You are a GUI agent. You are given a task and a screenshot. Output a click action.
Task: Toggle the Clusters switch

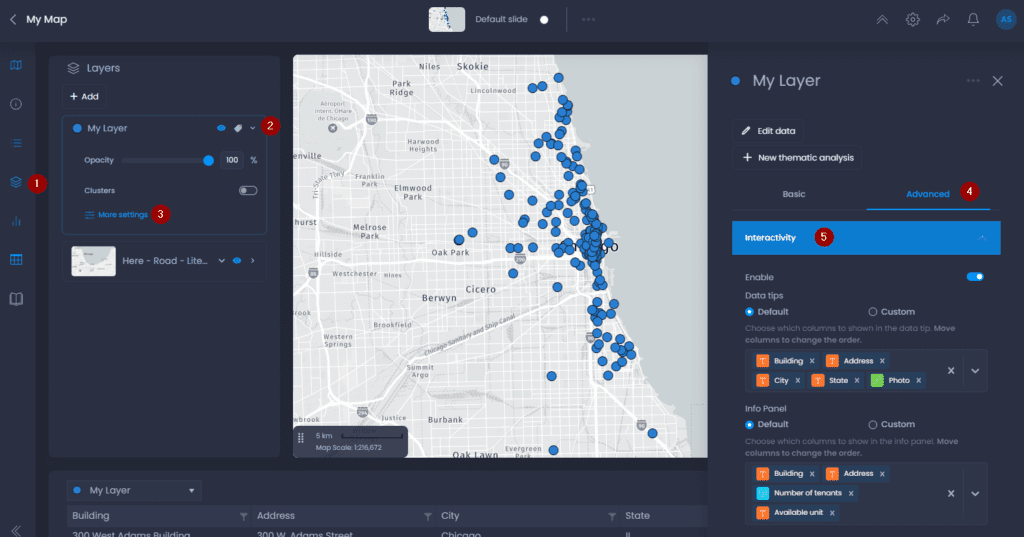pos(248,191)
